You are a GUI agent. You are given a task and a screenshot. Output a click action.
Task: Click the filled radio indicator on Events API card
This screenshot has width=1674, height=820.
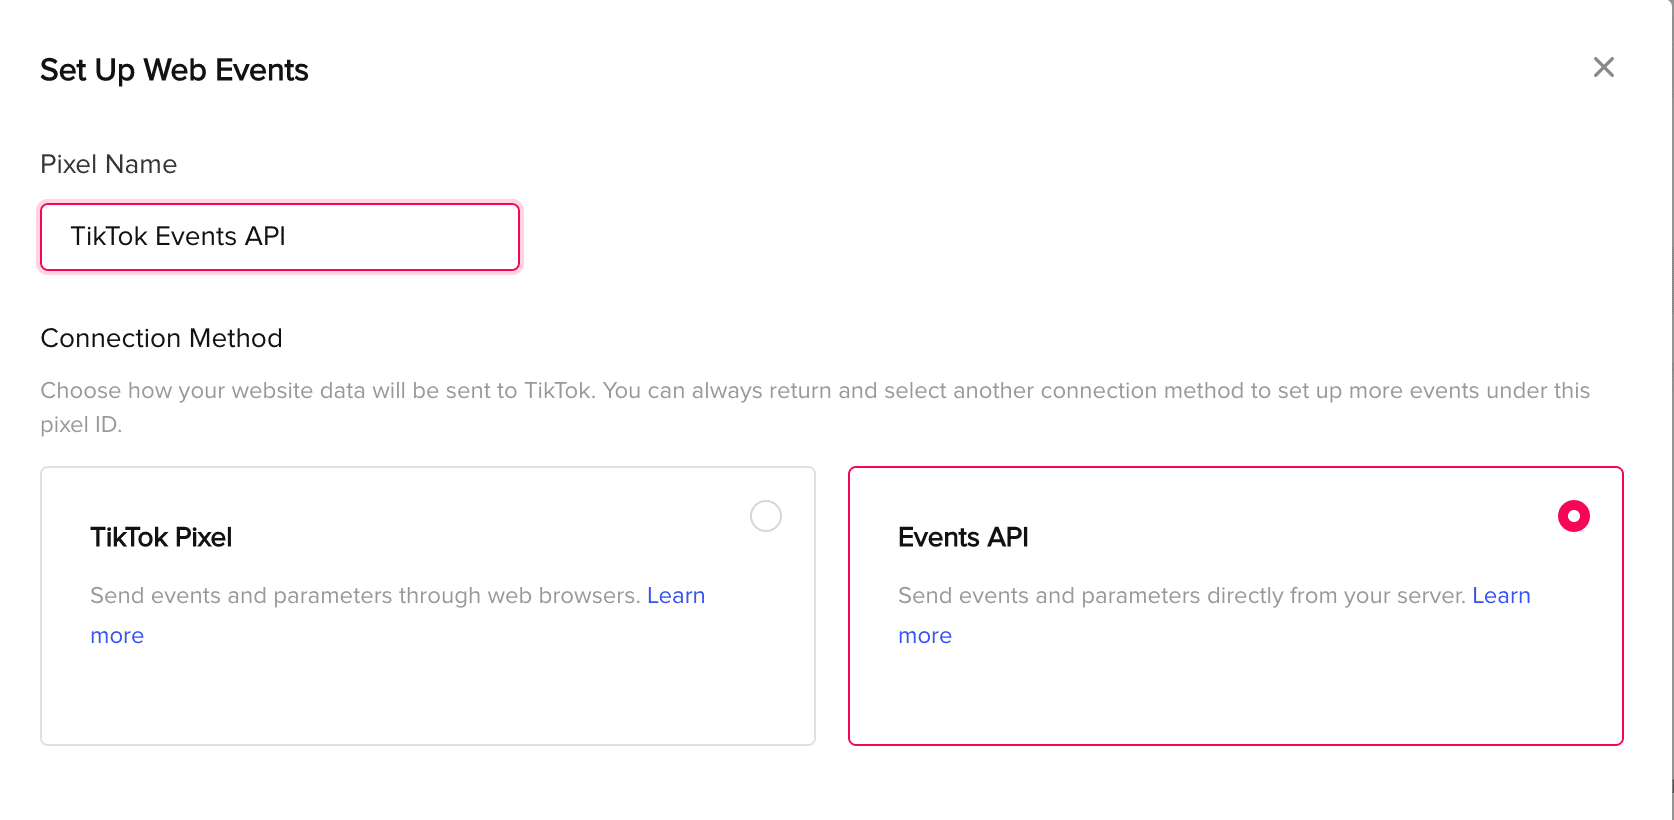coord(1573,516)
